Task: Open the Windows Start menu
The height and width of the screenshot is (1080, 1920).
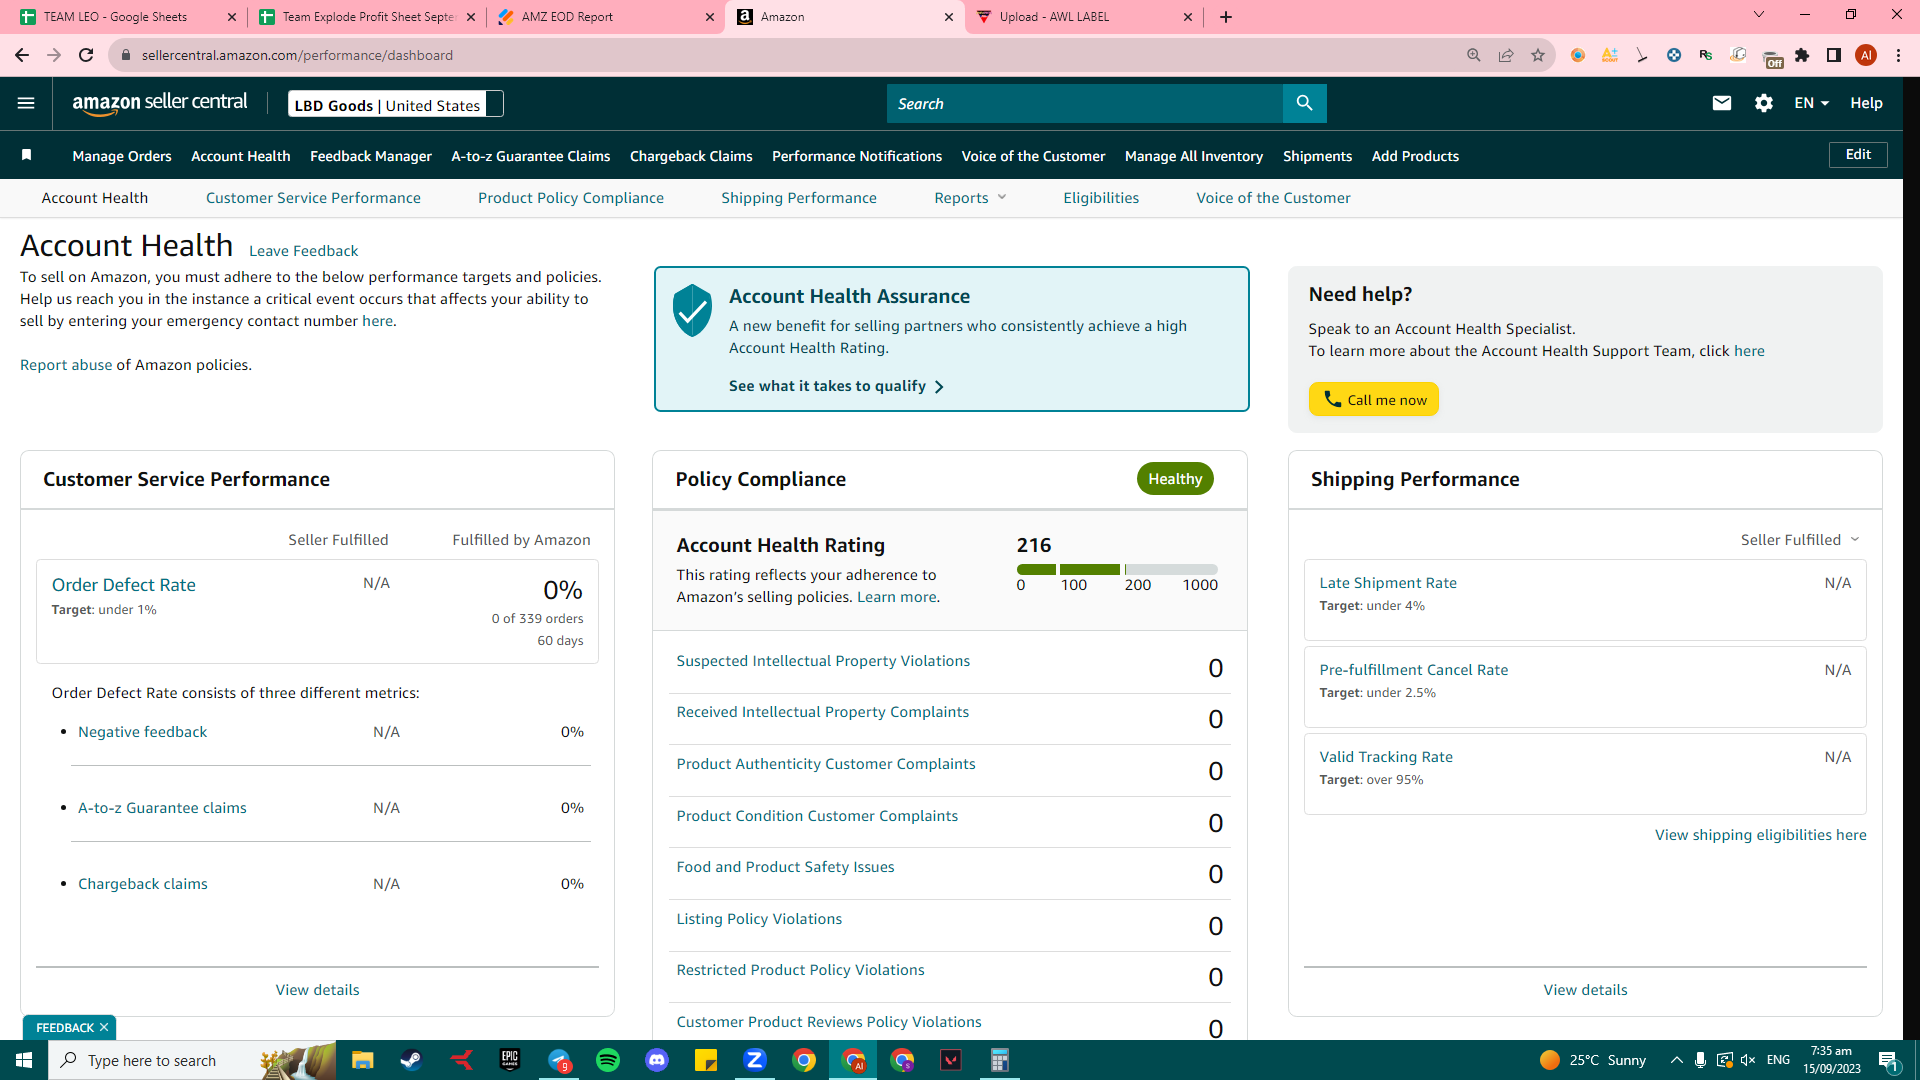Action: [24, 1060]
